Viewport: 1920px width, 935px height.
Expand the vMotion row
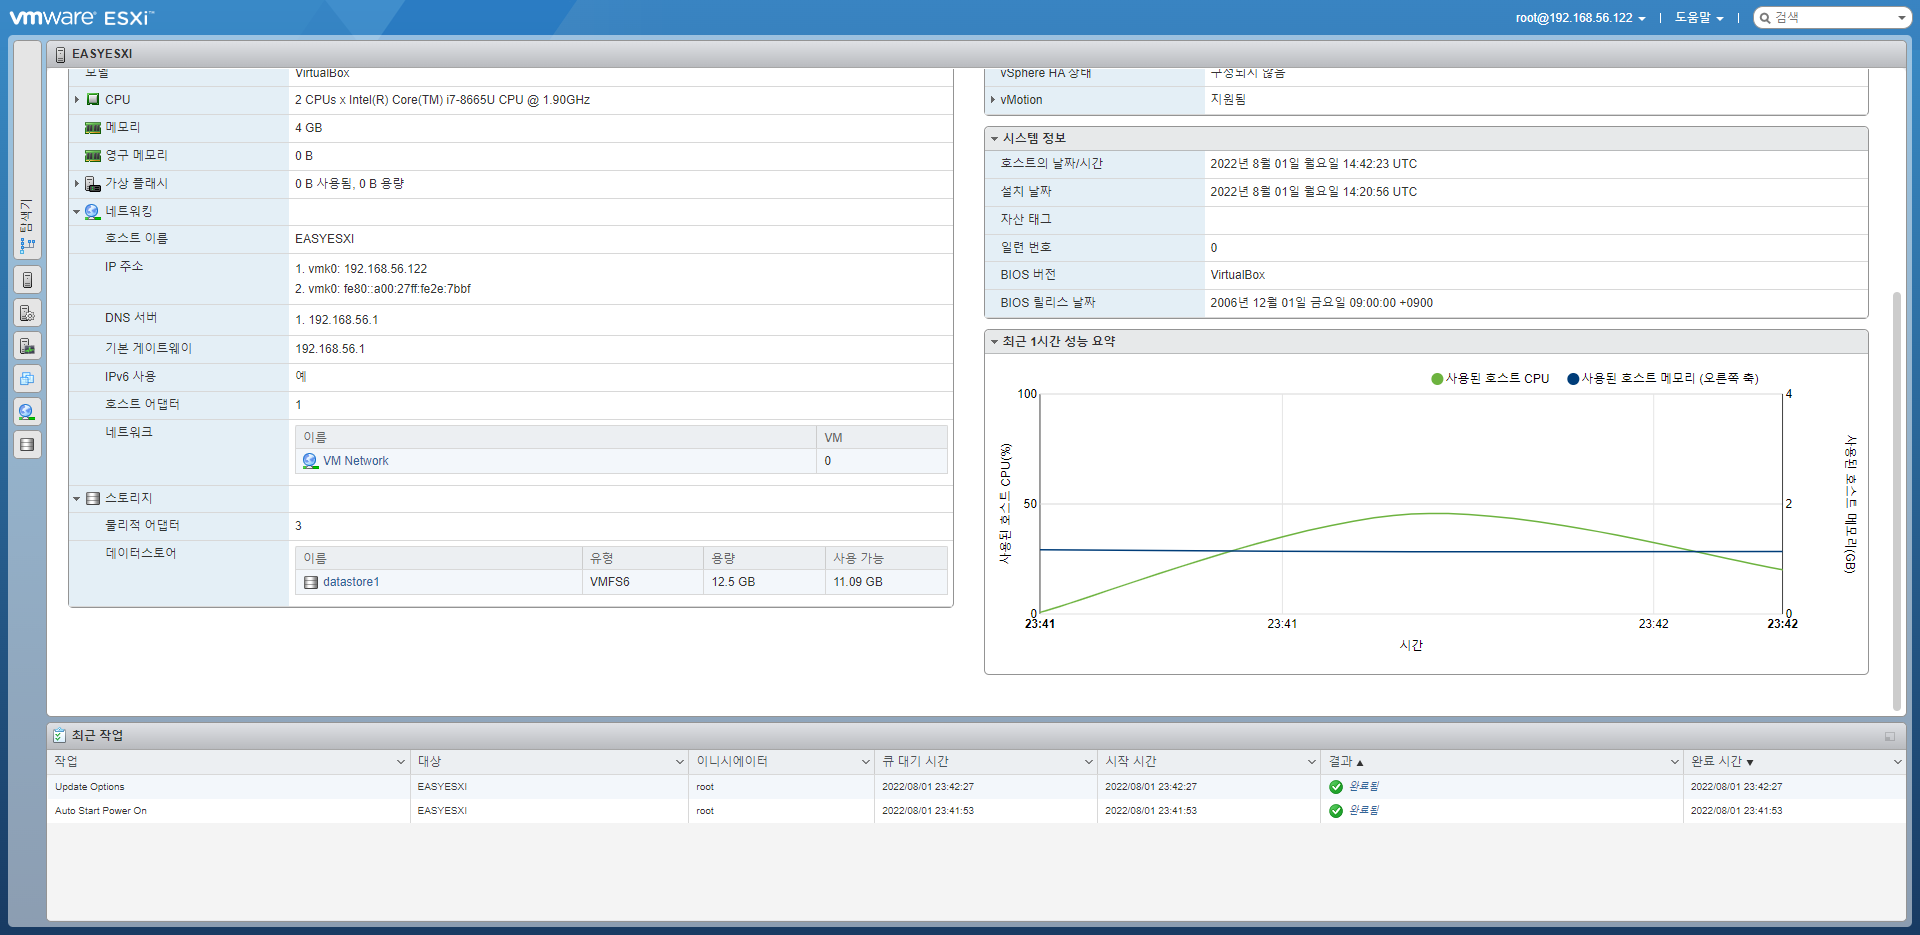(x=993, y=100)
